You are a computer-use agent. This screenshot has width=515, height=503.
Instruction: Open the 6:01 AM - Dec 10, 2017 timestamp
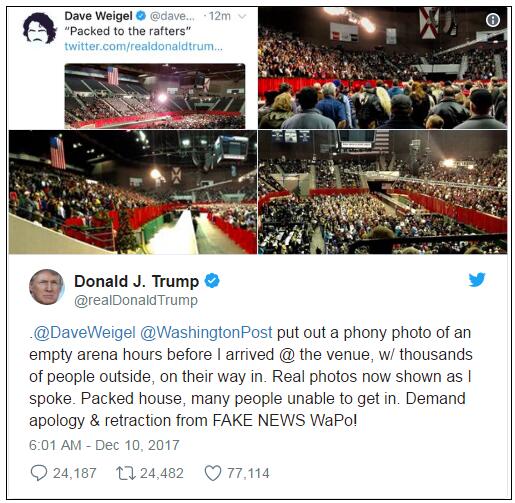pyautogui.click(x=104, y=445)
